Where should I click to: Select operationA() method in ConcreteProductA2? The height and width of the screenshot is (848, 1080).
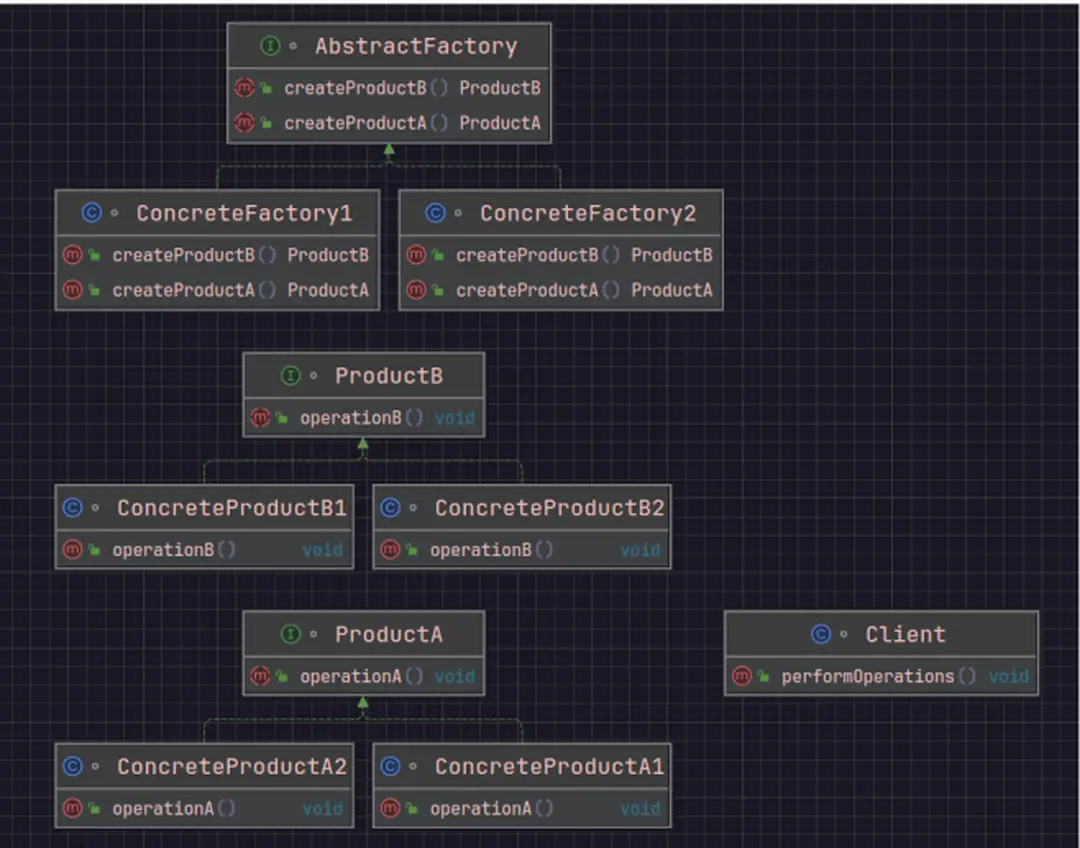point(162,809)
